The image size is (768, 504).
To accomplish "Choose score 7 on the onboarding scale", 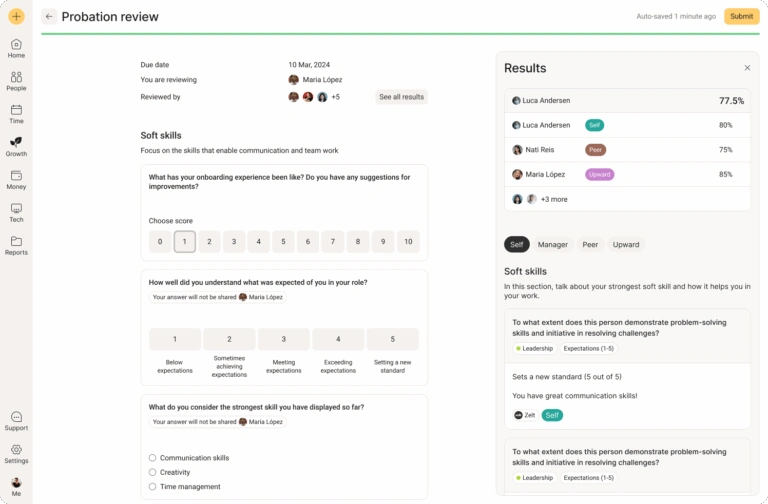I will [333, 241].
